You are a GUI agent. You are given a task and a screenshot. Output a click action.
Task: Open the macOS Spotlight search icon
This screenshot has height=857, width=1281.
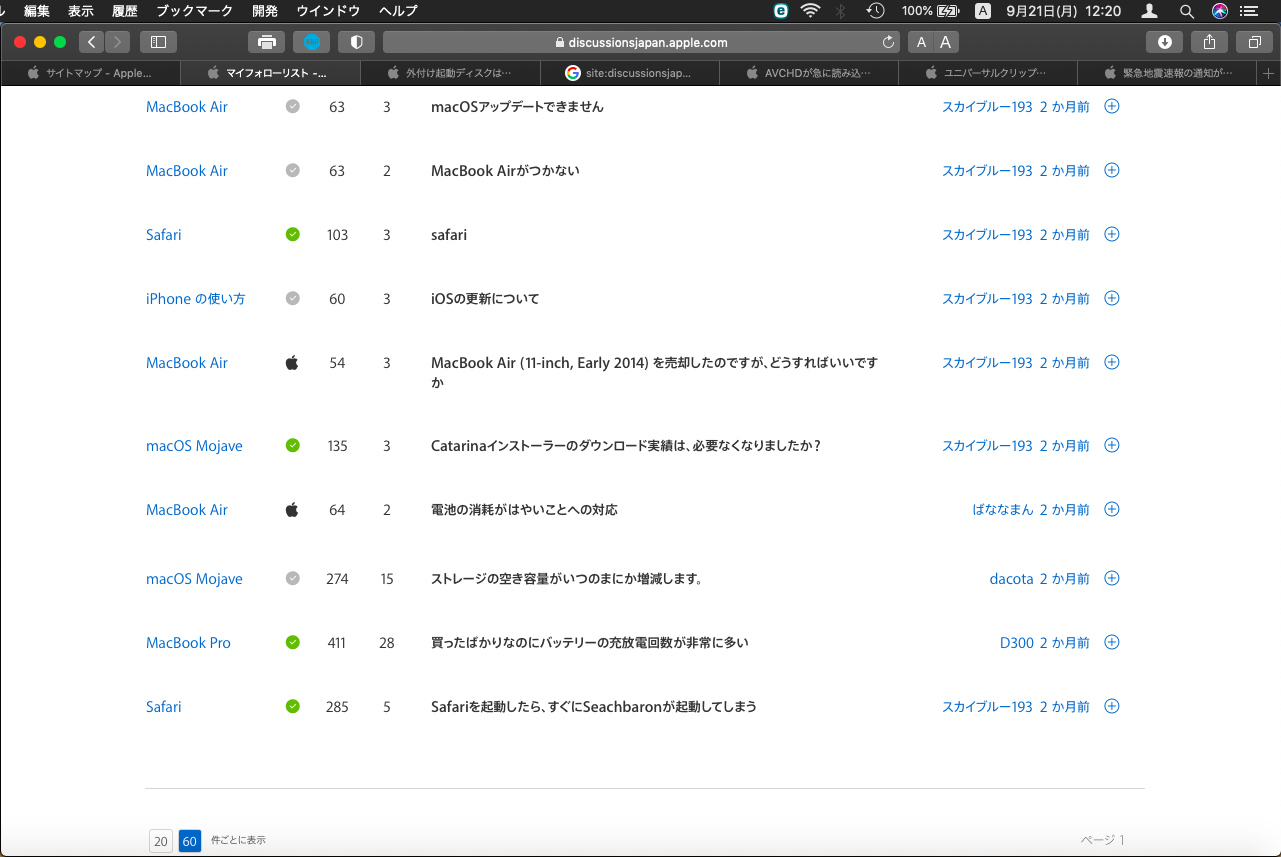coord(1187,11)
